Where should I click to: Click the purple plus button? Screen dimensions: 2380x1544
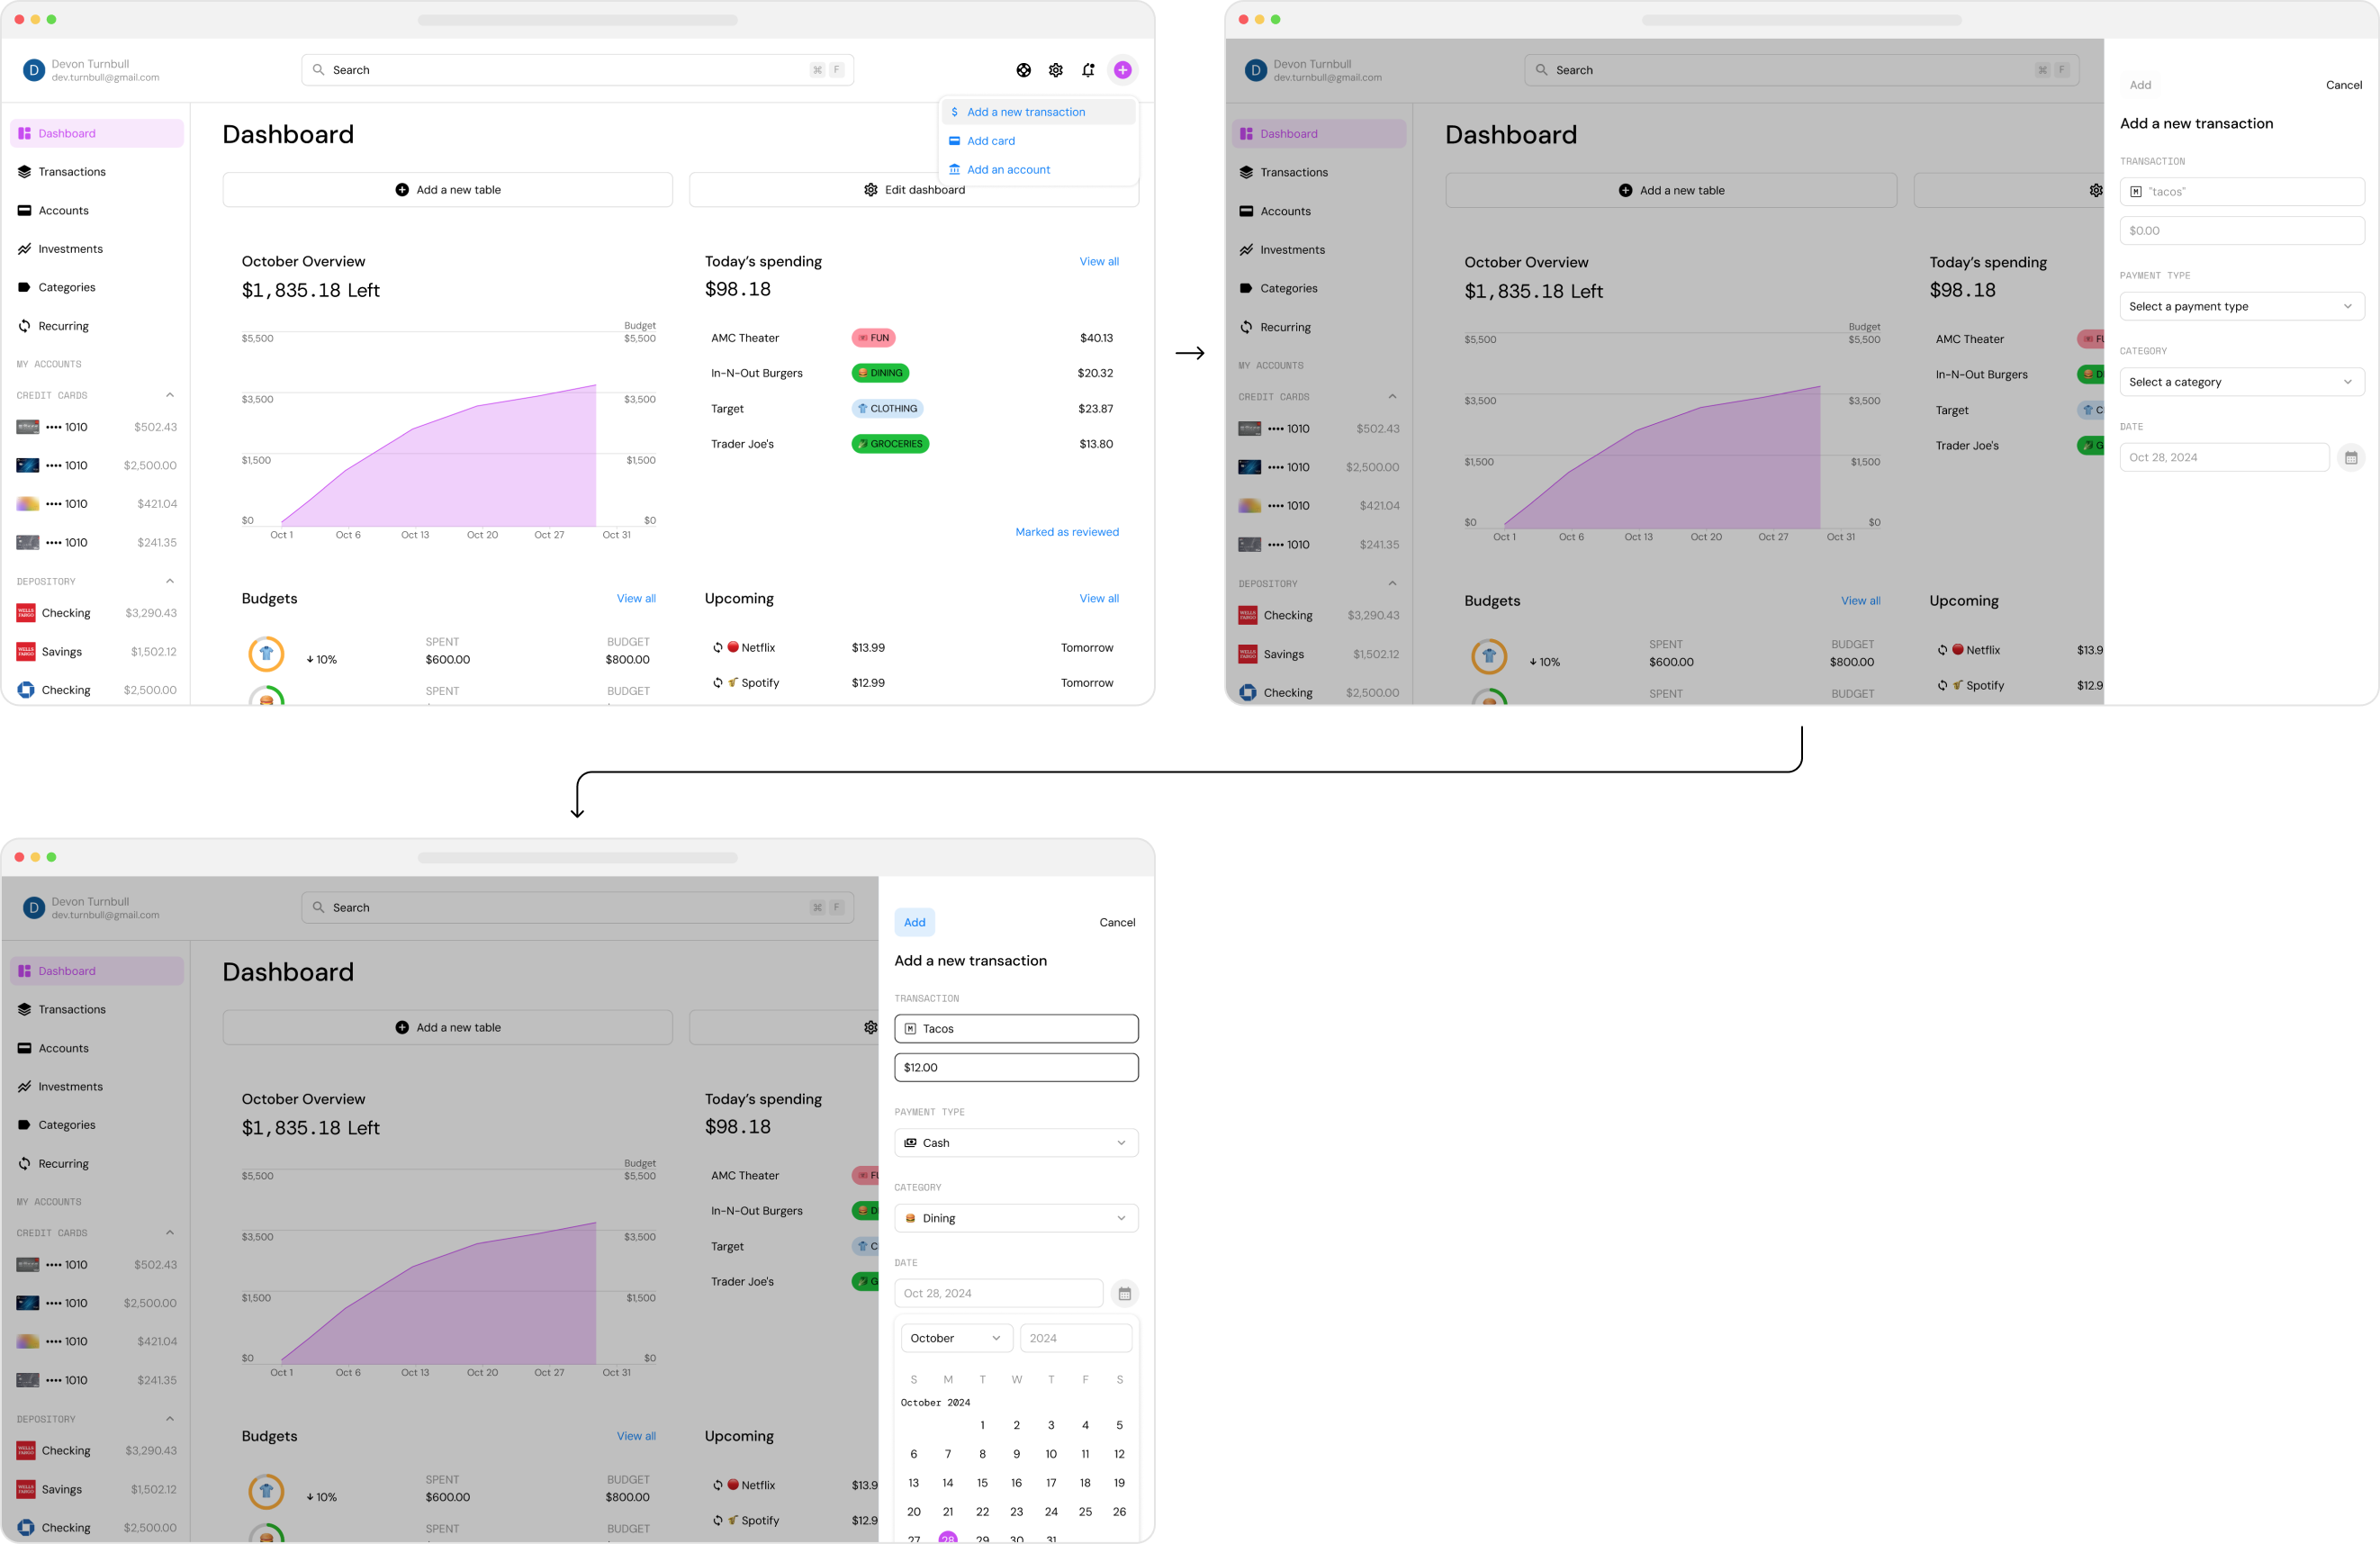[1123, 70]
